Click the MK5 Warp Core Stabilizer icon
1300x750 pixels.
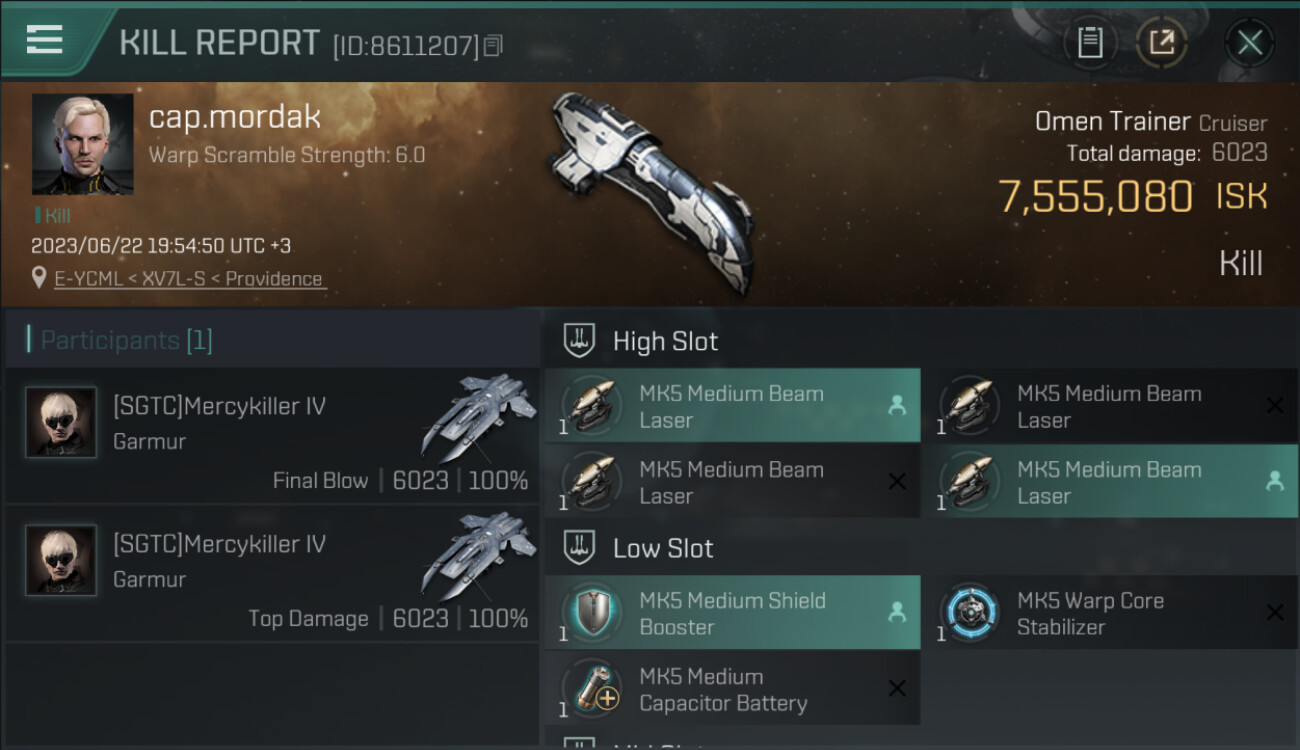point(968,613)
